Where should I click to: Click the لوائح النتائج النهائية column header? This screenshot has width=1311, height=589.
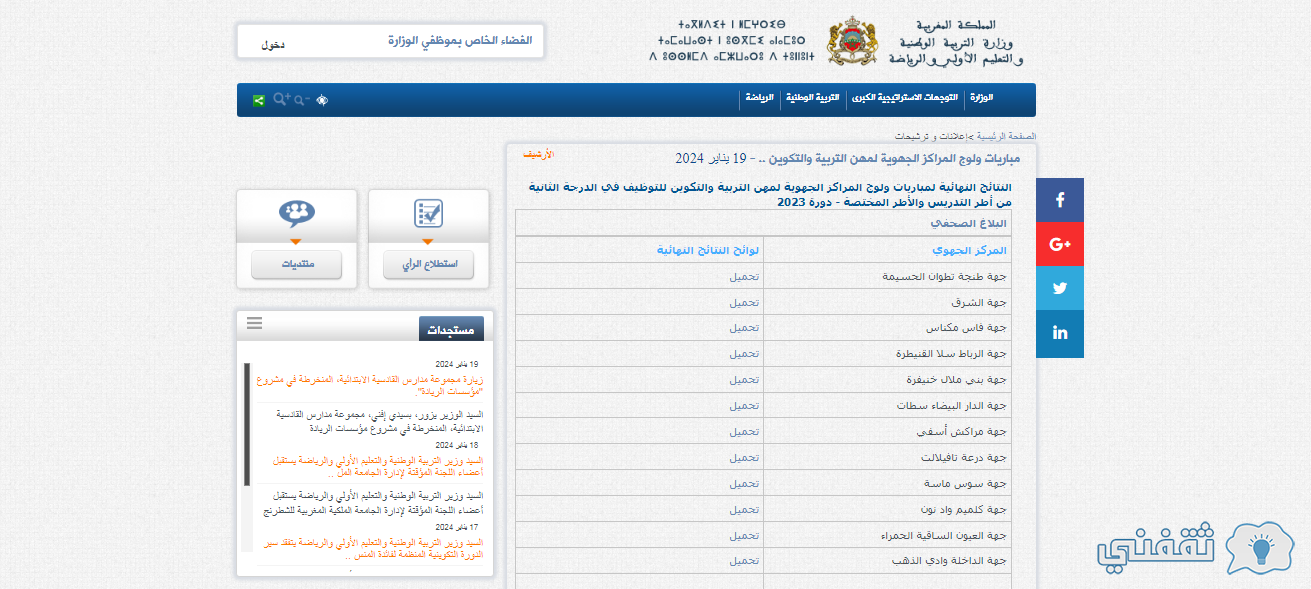[x=708, y=250]
